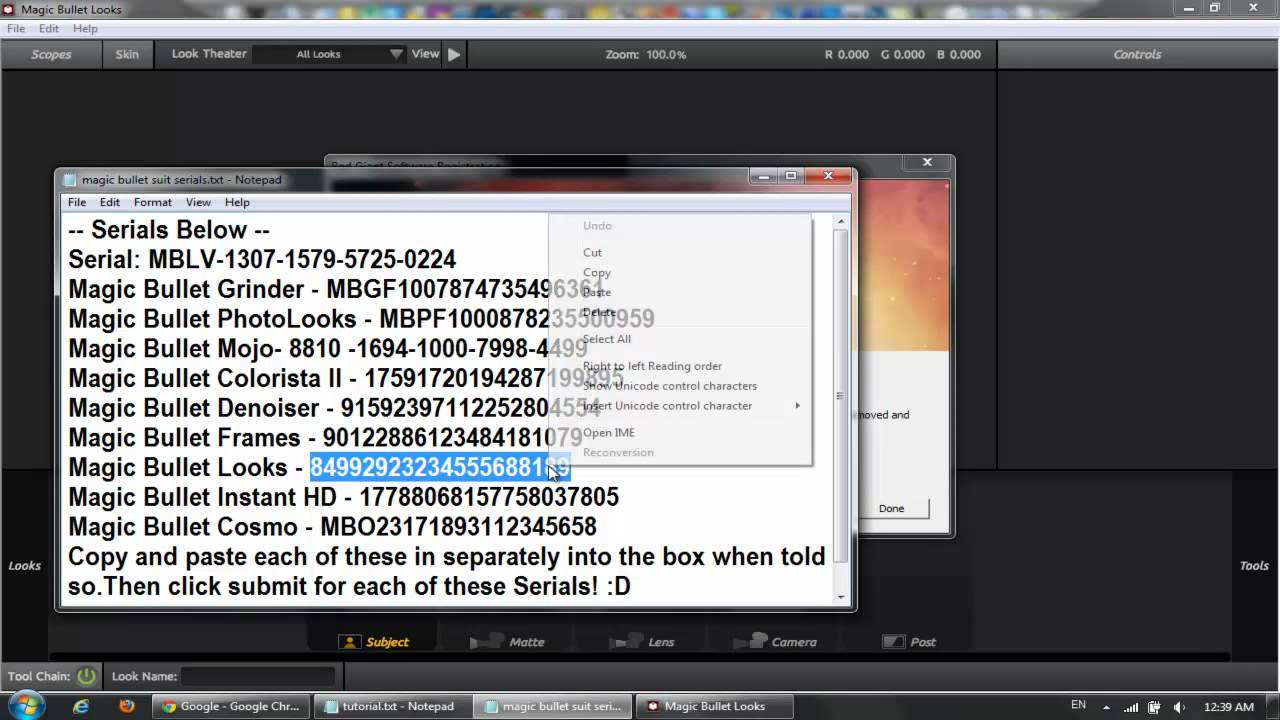Toggle the Tool Chain power button

point(87,676)
